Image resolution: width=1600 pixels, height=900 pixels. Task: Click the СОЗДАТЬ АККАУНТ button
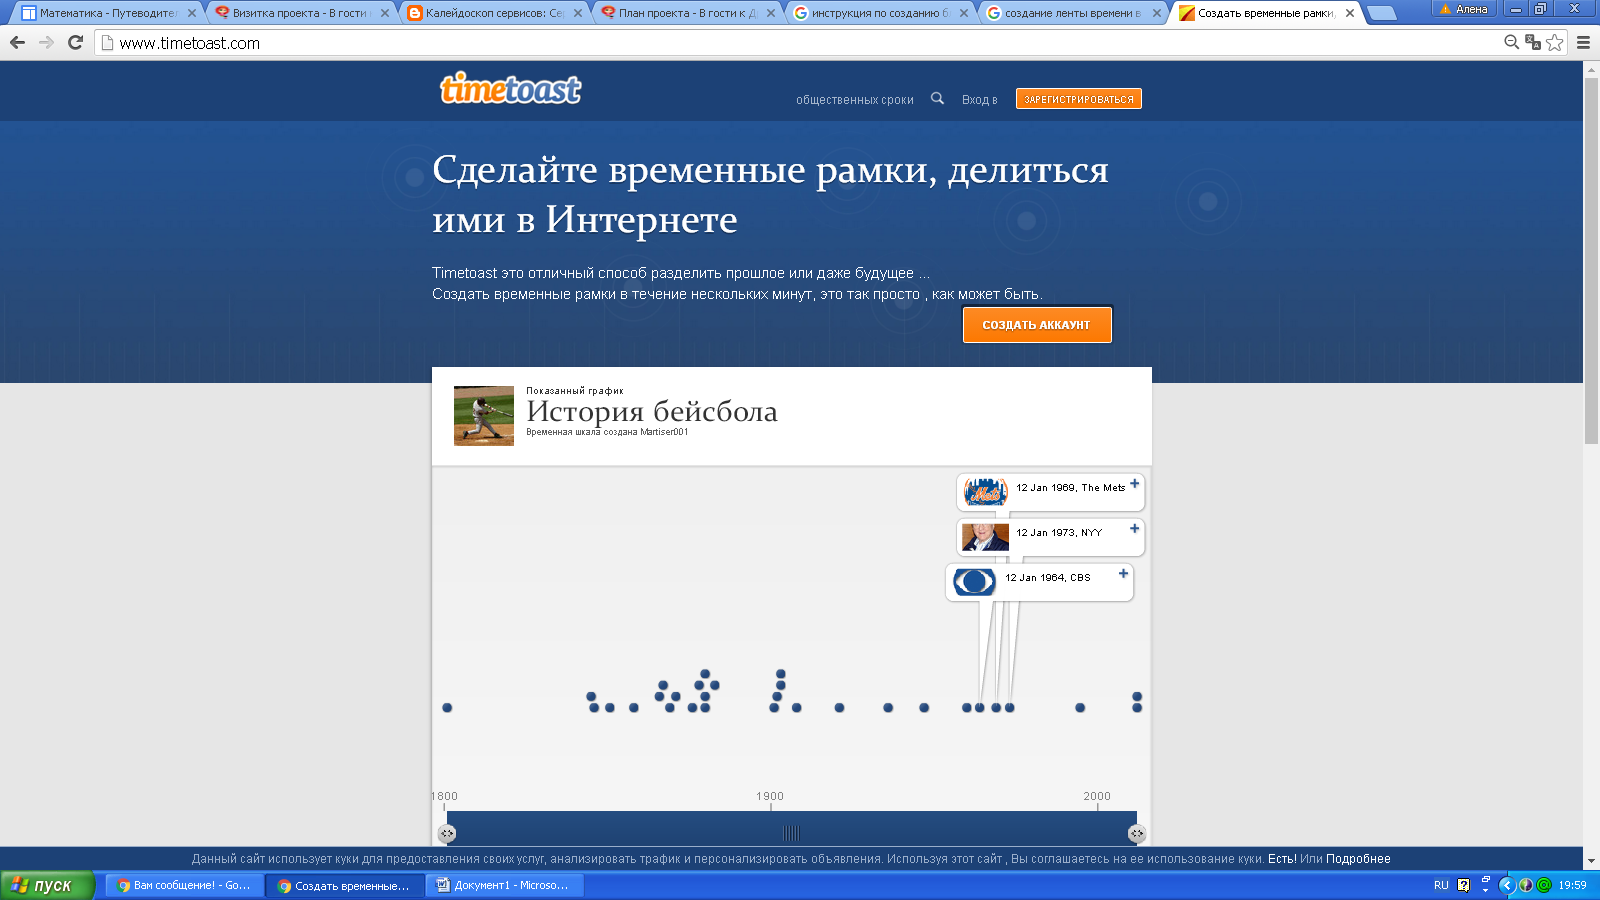(x=1037, y=325)
